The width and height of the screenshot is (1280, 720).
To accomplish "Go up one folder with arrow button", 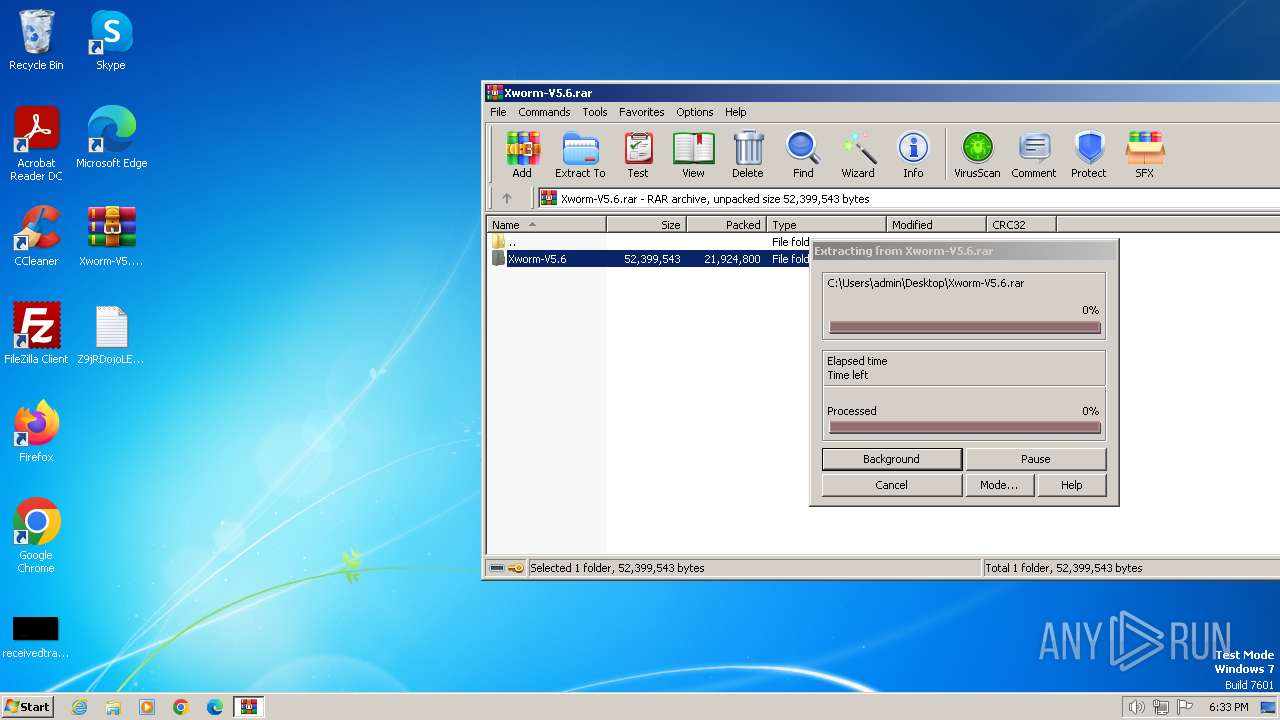I will click(x=507, y=198).
